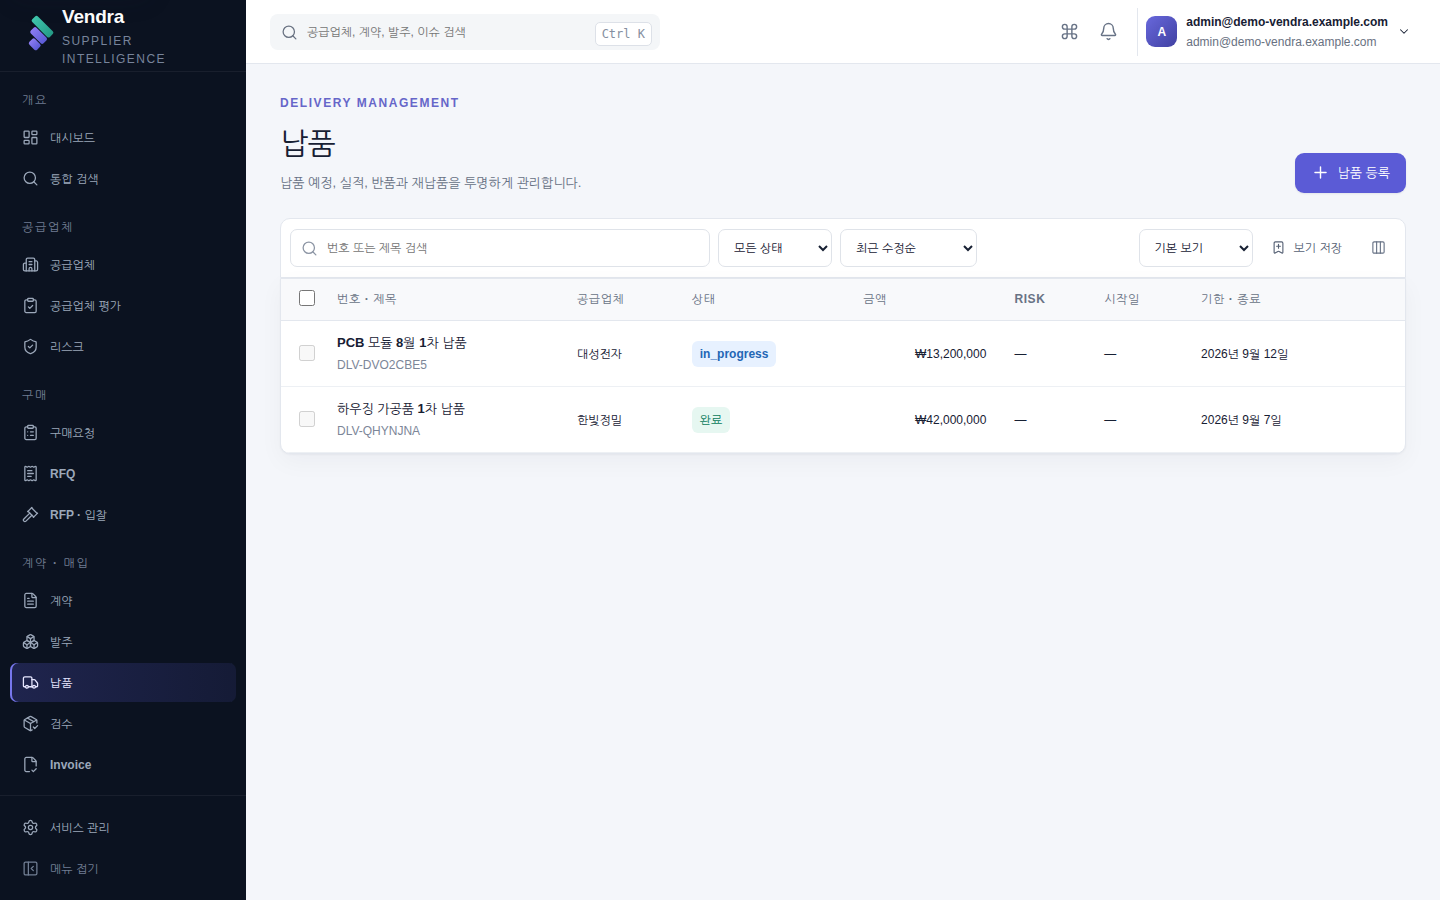The width and height of the screenshot is (1440, 900).
Task: Open PCB 모듈 8월 1차 납품 delivery
Action: (x=402, y=343)
